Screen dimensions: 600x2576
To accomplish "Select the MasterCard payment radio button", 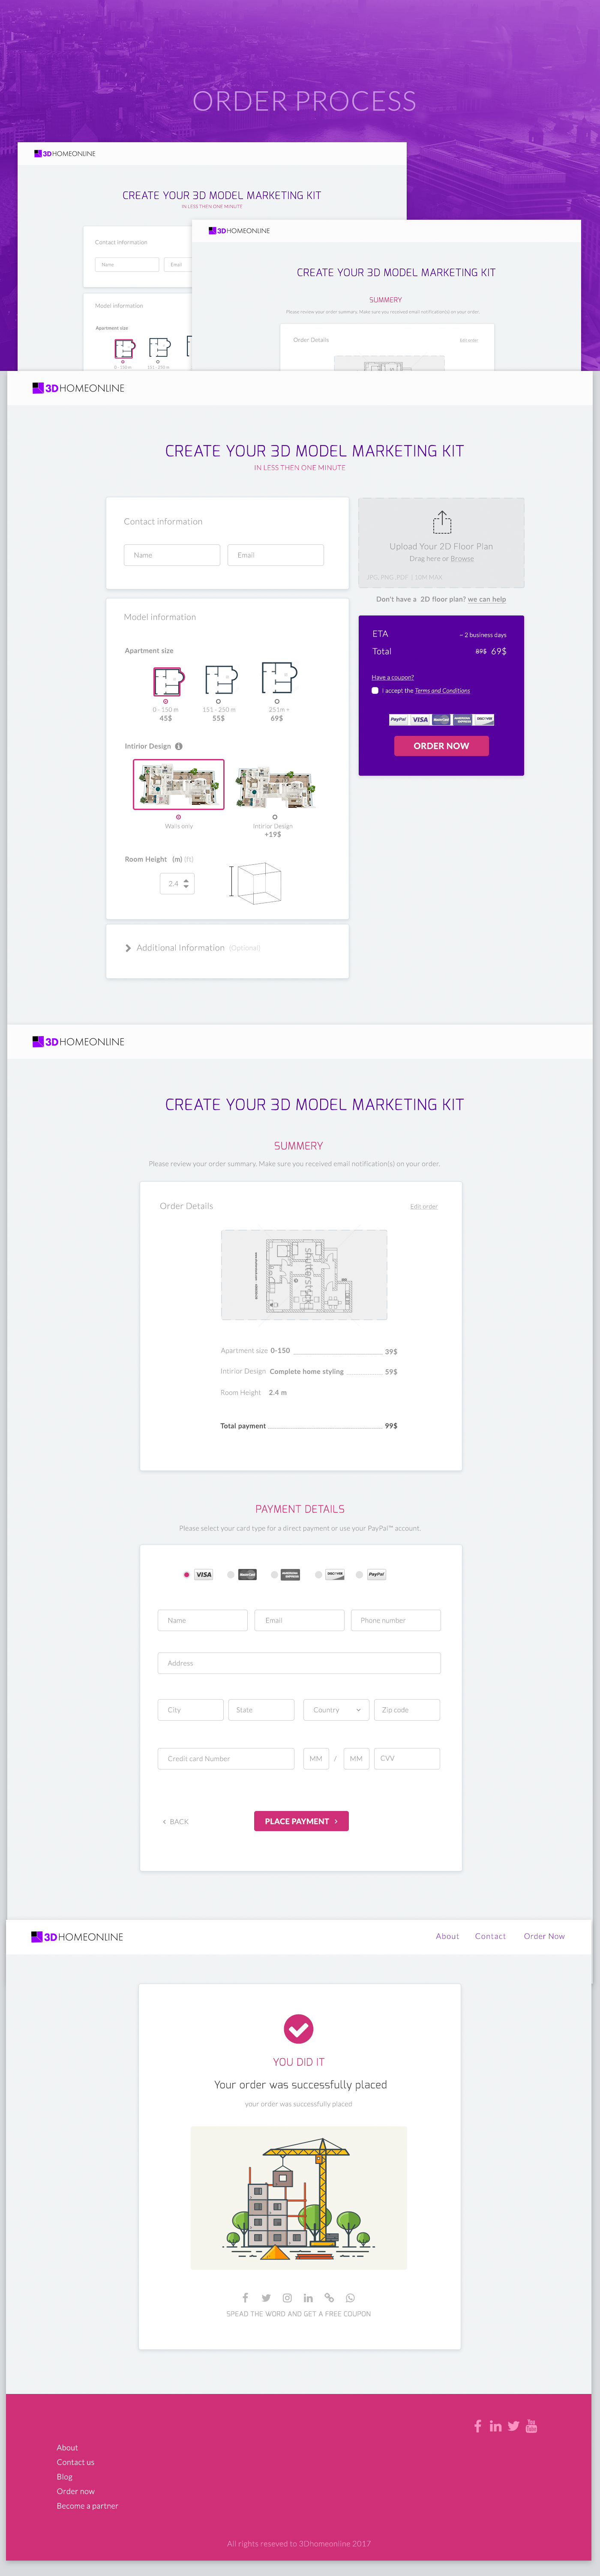I will pos(230,1574).
